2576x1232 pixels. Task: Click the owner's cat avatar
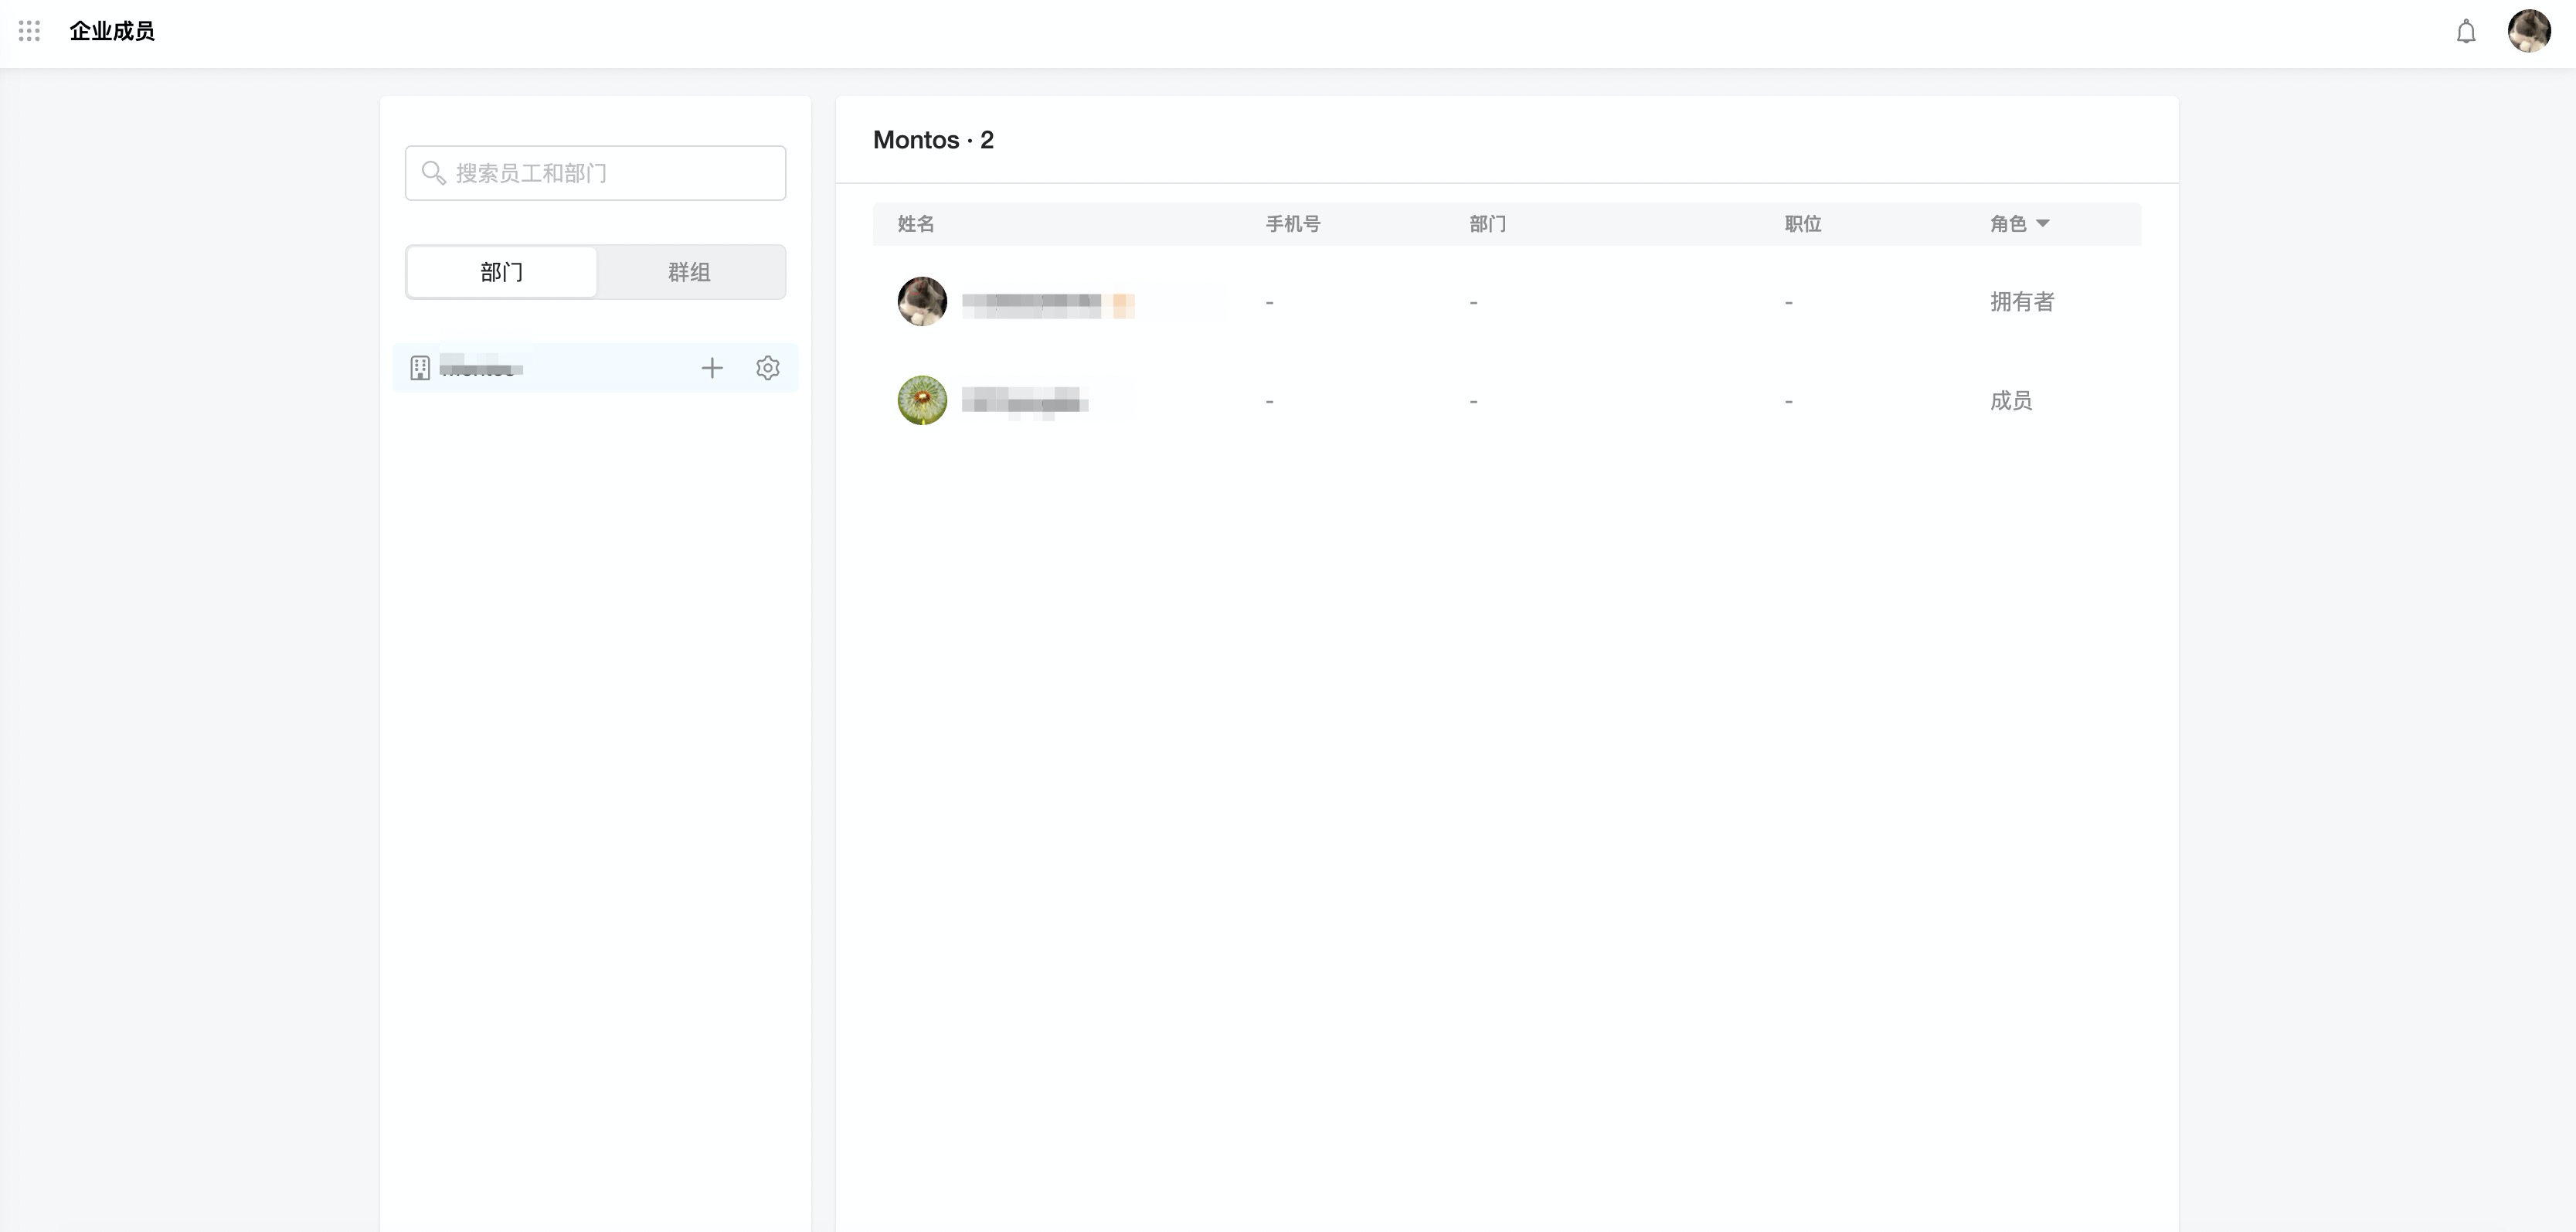click(922, 301)
